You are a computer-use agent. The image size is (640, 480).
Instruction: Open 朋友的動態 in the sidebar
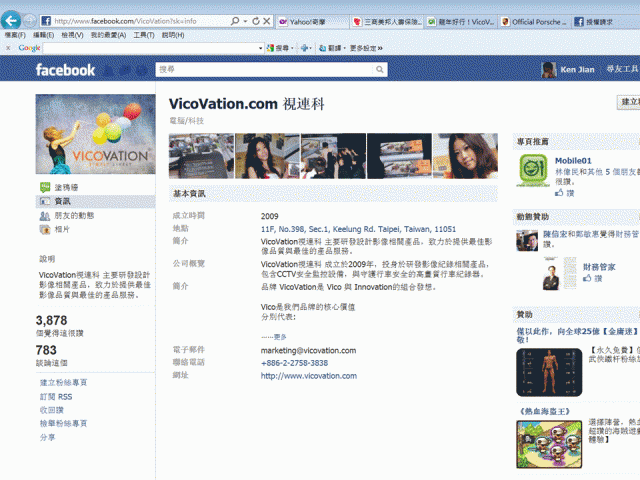(x=74, y=216)
